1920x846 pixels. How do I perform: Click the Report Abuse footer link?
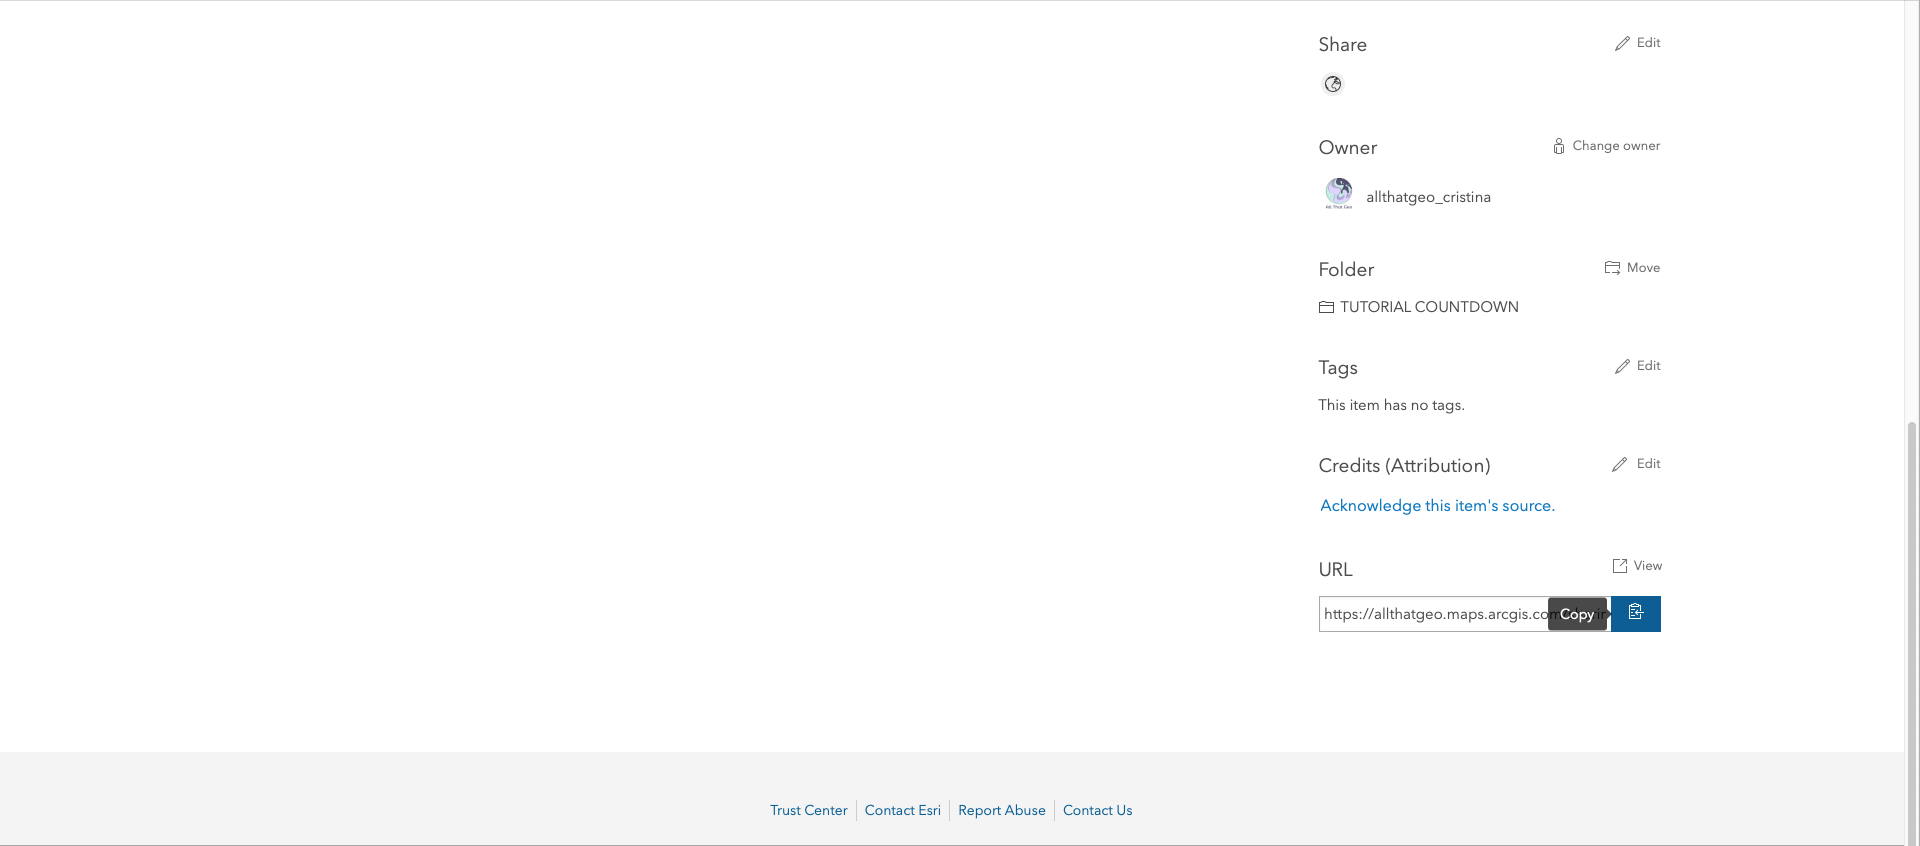(1001, 810)
